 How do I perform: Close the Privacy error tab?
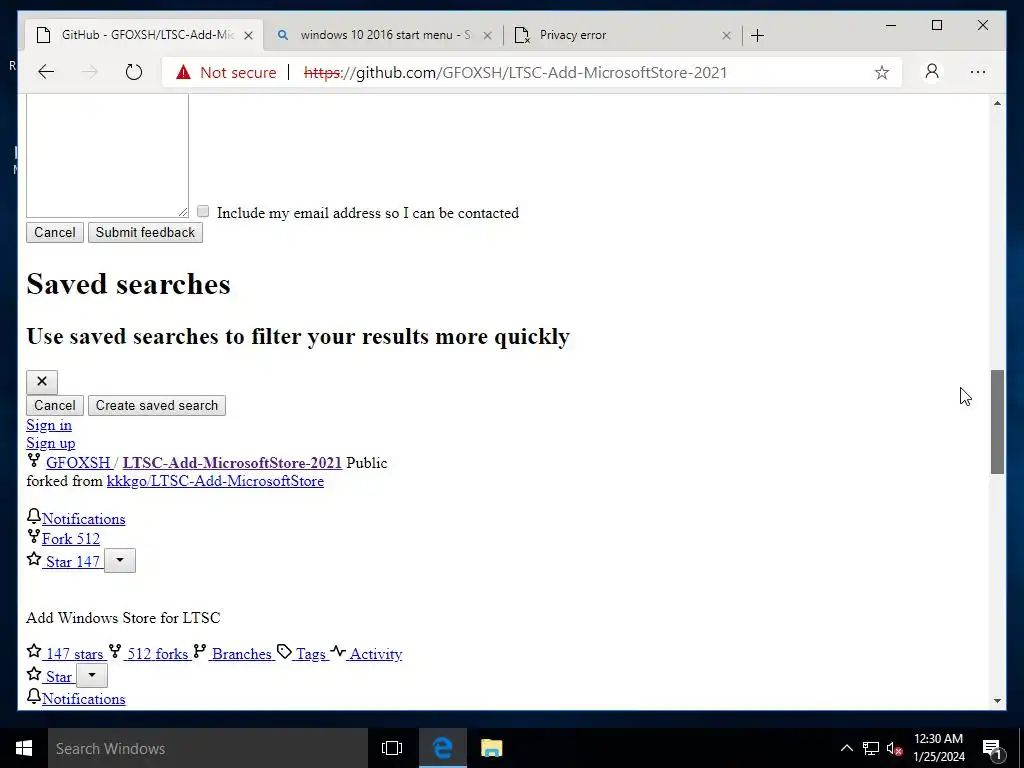726,35
